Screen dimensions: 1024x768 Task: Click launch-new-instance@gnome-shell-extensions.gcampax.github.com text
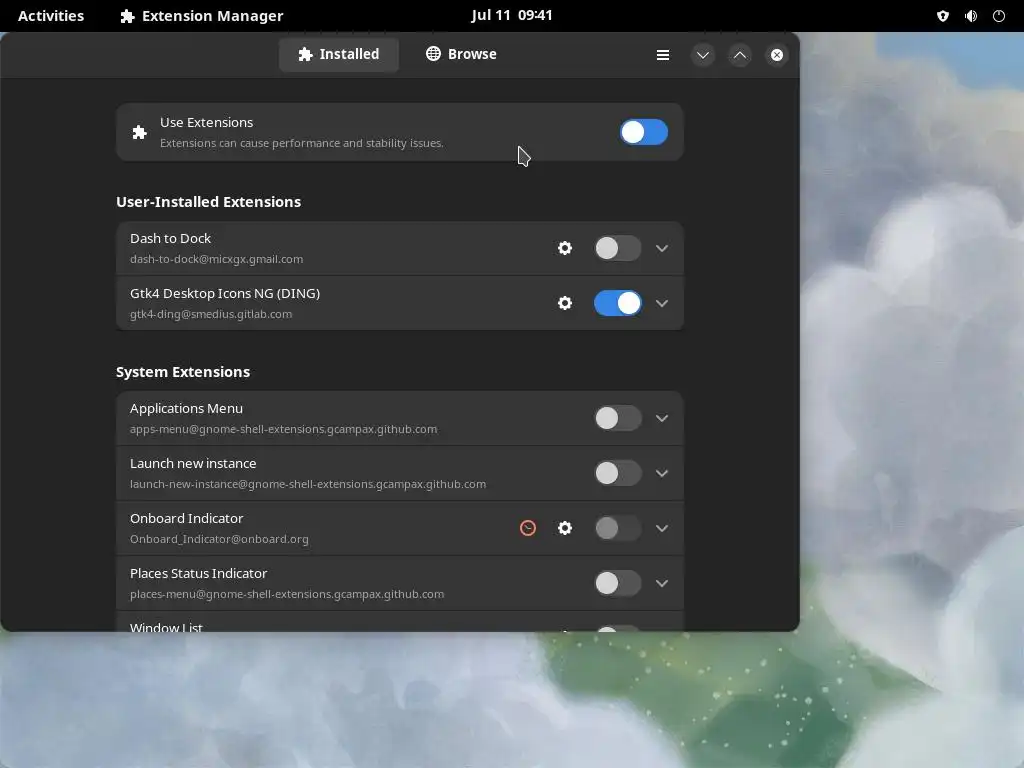308,484
